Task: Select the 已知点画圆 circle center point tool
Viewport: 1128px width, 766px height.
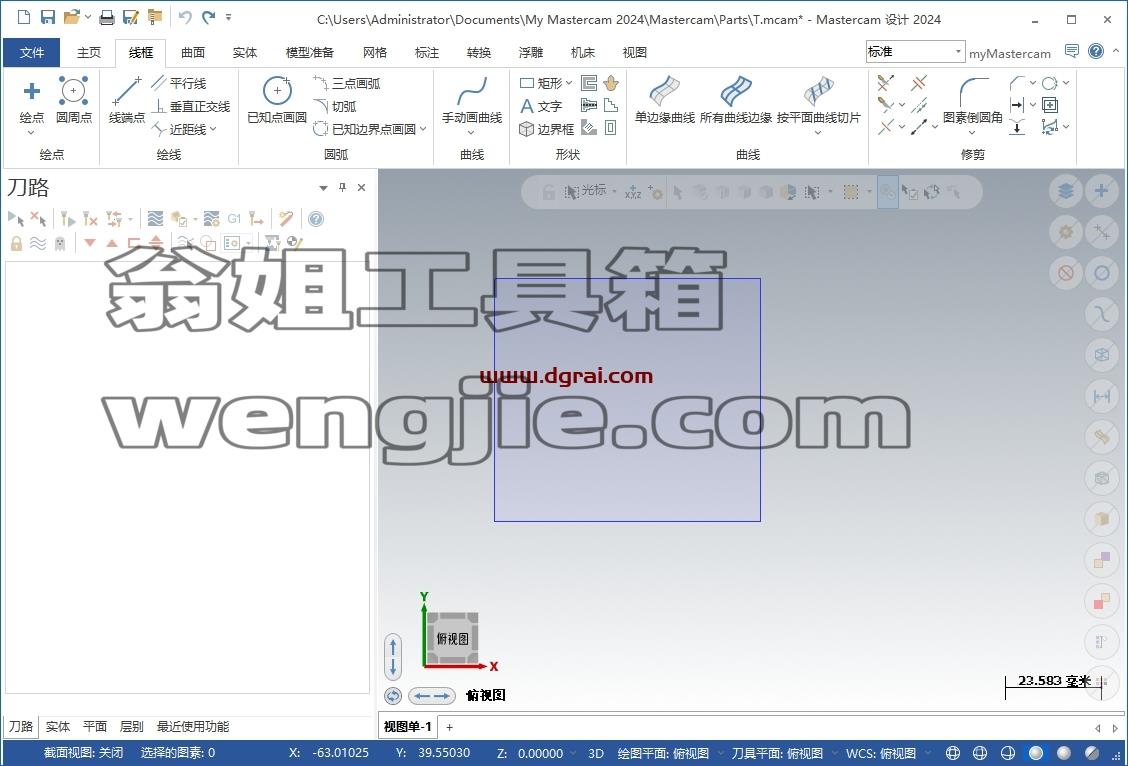Action: (x=277, y=99)
